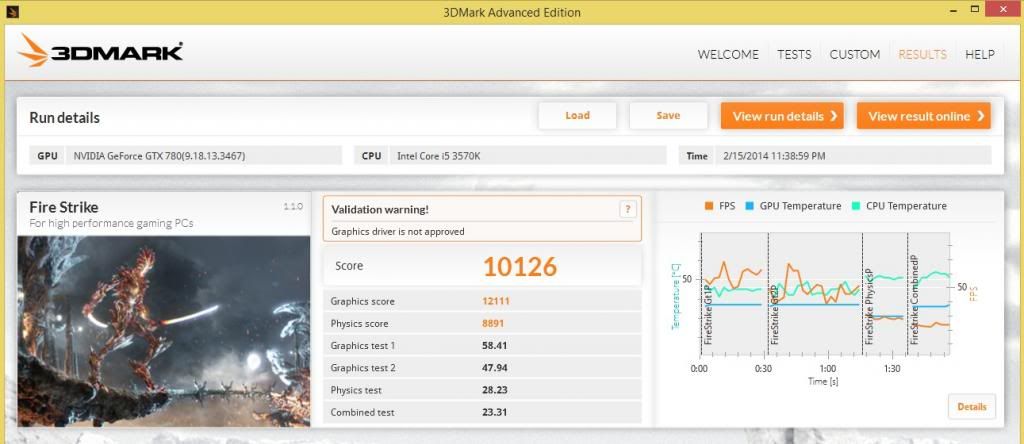
Task: Click the validation warning question mark icon
Action: point(627,209)
